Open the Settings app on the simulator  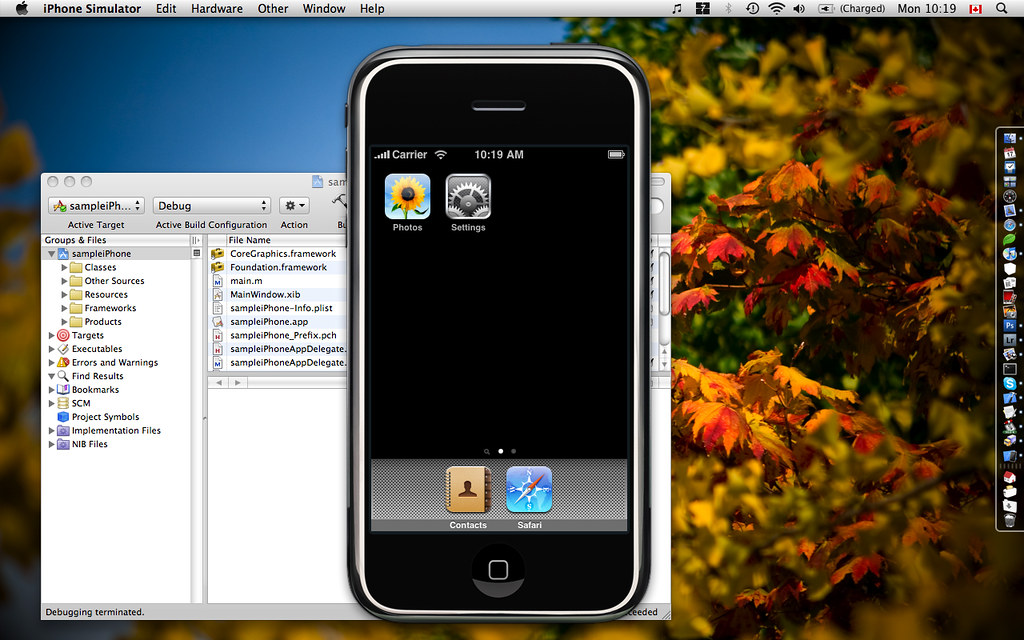coord(468,197)
